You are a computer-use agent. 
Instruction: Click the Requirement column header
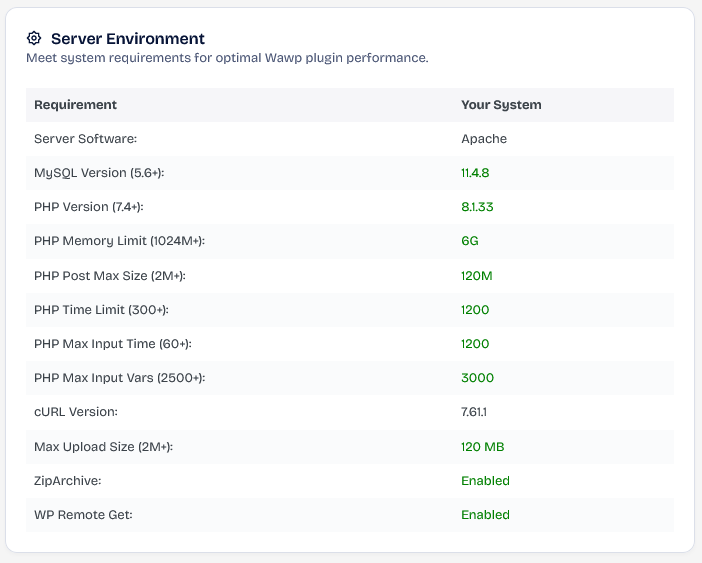coord(75,105)
